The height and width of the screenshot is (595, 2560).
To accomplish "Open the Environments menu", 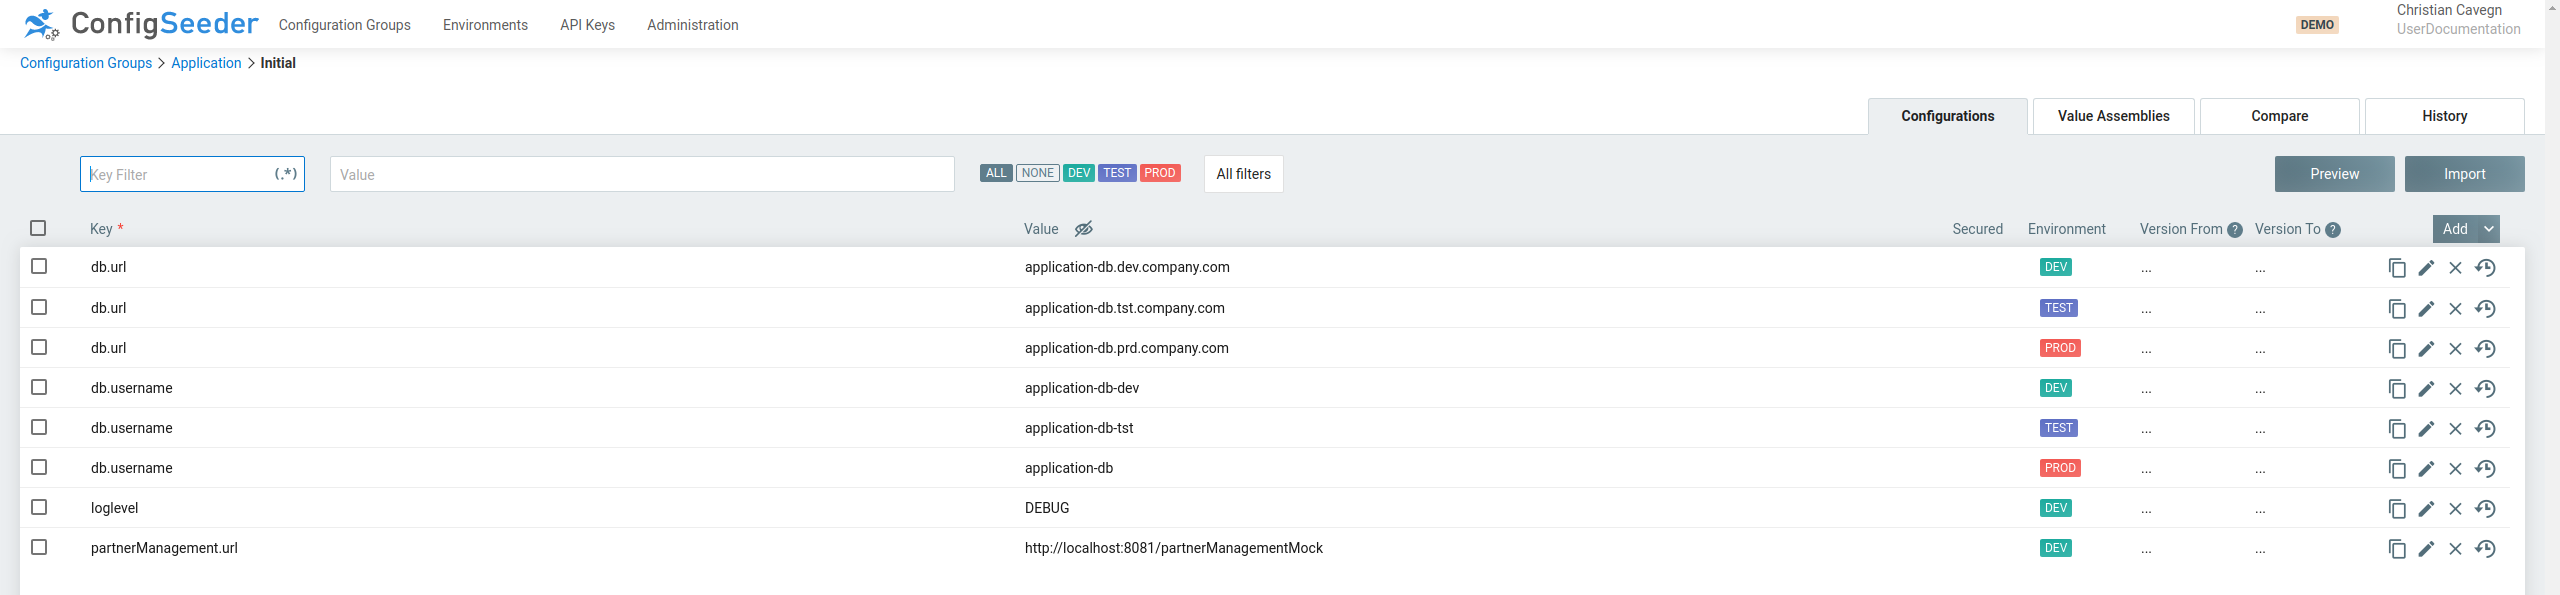I will (x=485, y=25).
